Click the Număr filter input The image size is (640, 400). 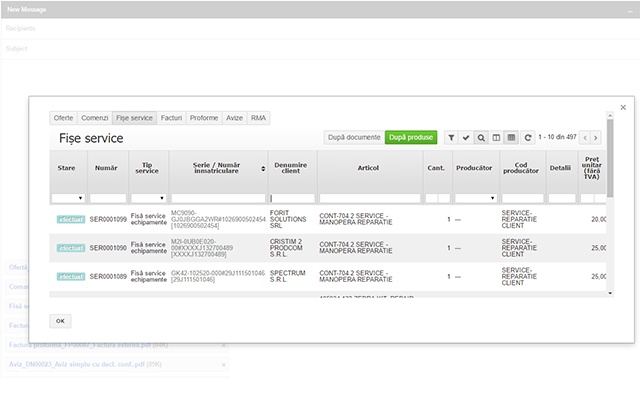[108, 198]
